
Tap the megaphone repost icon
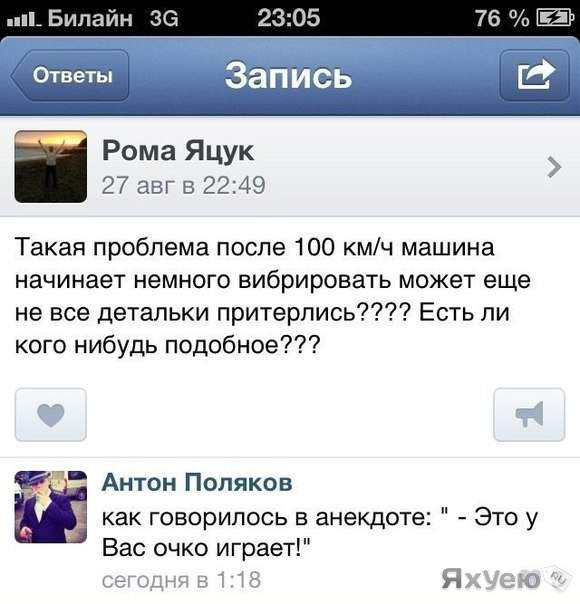click(x=529, y=414)
